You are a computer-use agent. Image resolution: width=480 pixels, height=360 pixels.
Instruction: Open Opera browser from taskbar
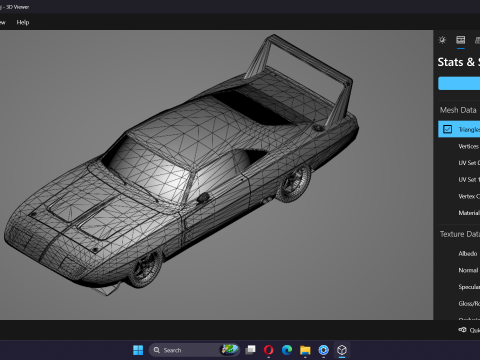pos(269,350)
